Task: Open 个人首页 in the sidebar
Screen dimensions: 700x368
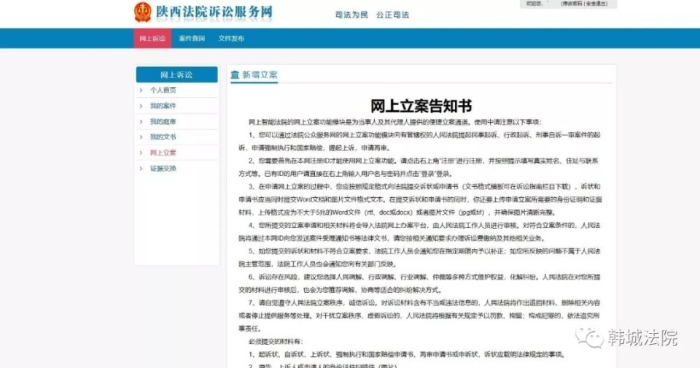Action: pyautogui.click(x=163, y=90)
